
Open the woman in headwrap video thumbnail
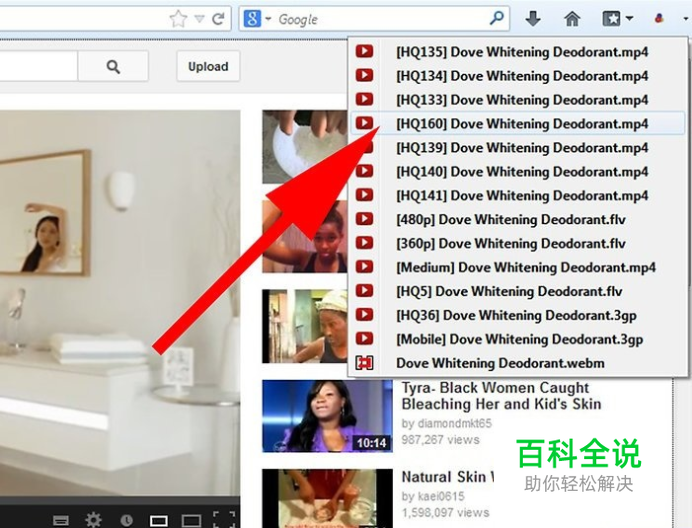[305, 326]
